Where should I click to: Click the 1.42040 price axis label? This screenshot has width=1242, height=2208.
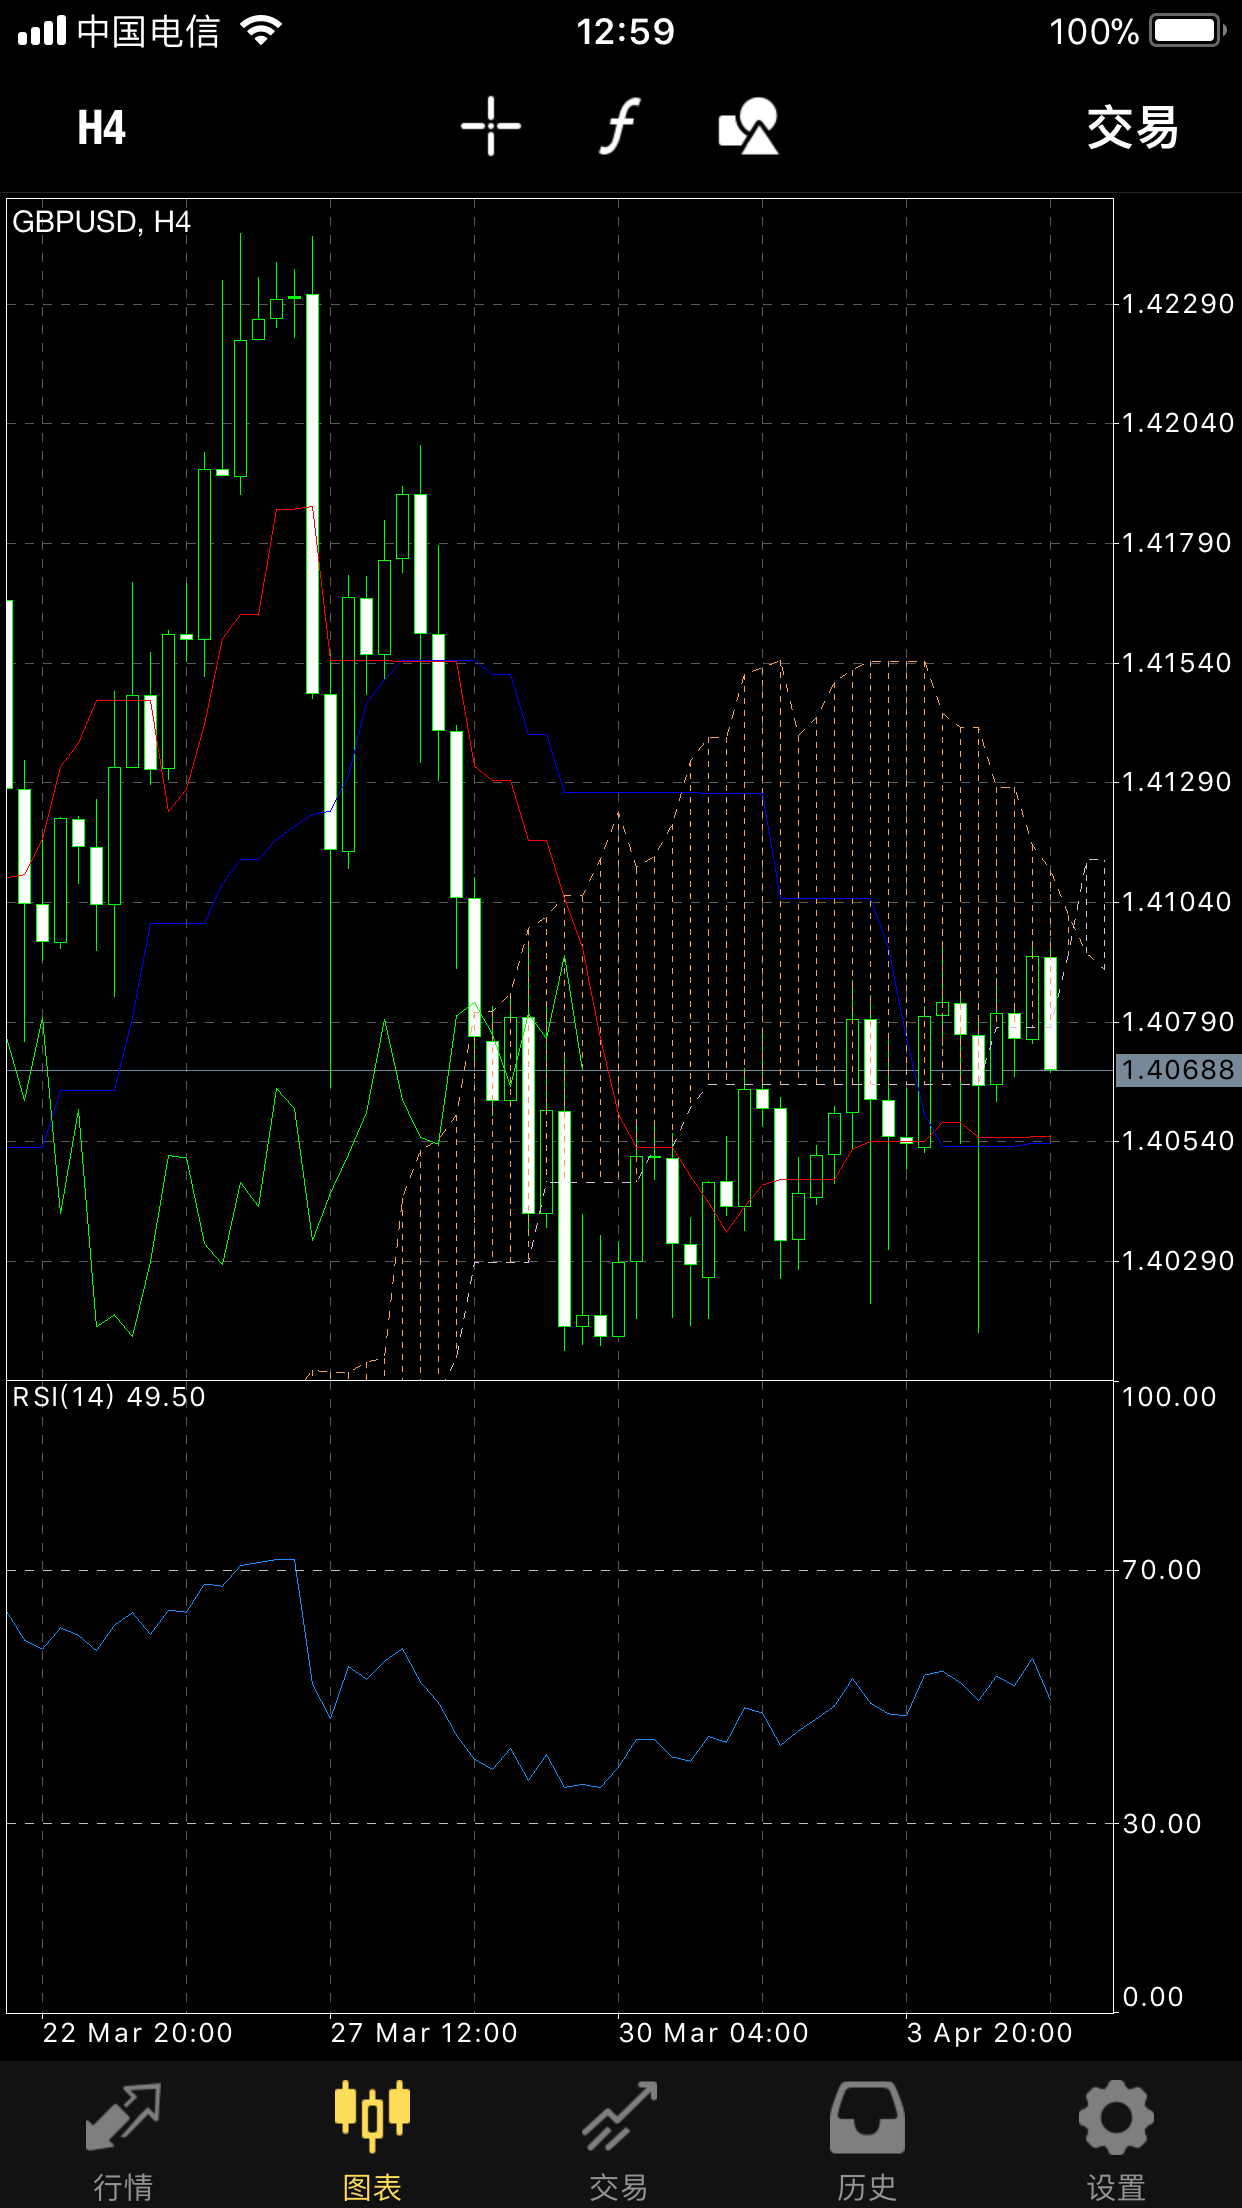(x=1178, y=423)
